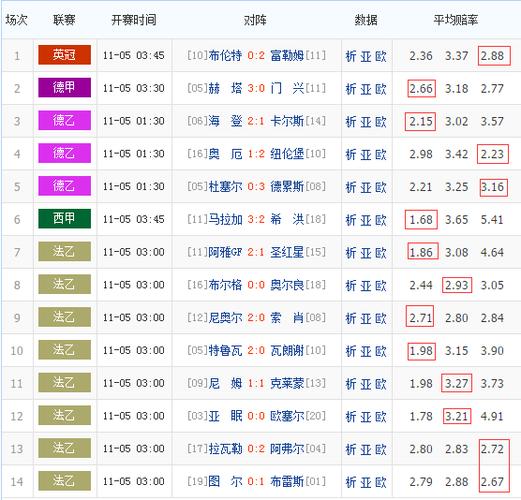Viewport: 521px width, 500px height.
Task: Click odds value 2.93 in row 8
Action: [457, 285]
